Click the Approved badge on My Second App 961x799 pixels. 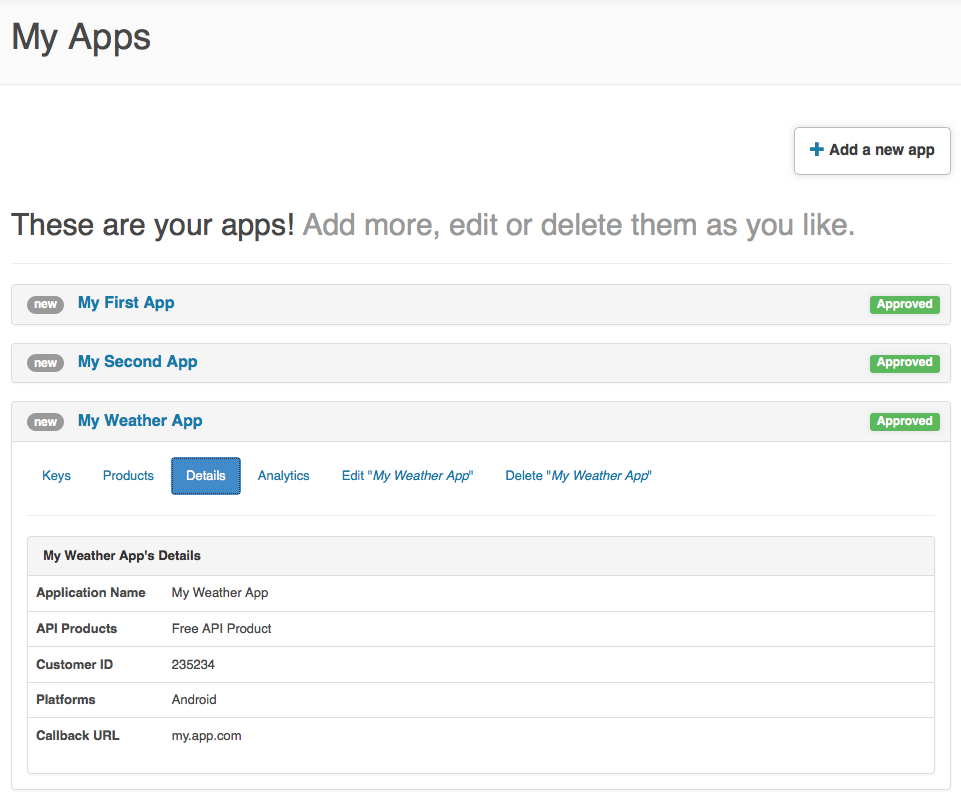904,363
